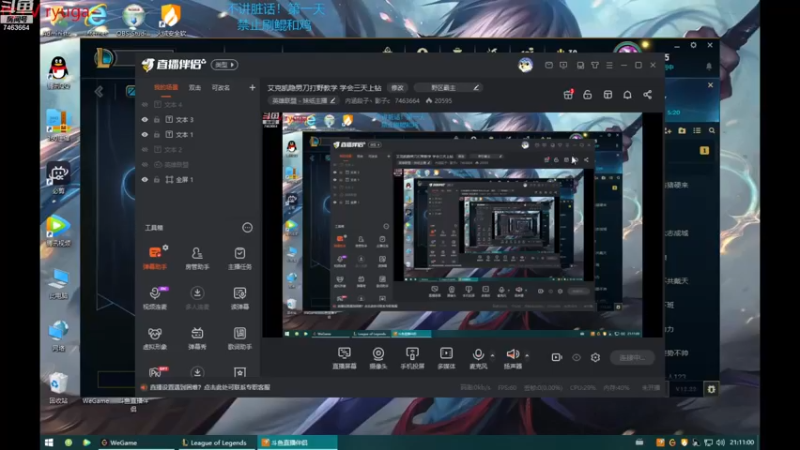Switch to the 可改名 scene tab

tap(221, 88)
